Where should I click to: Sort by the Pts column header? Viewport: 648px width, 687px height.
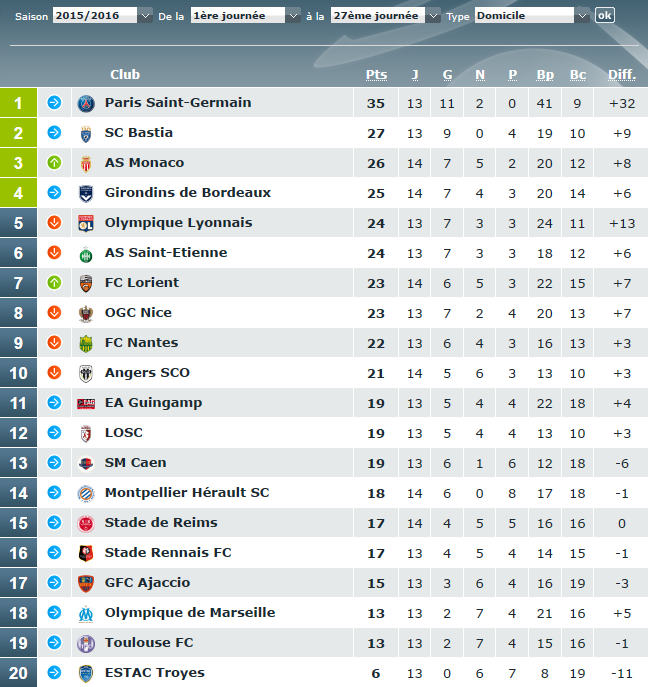point(376,75)
